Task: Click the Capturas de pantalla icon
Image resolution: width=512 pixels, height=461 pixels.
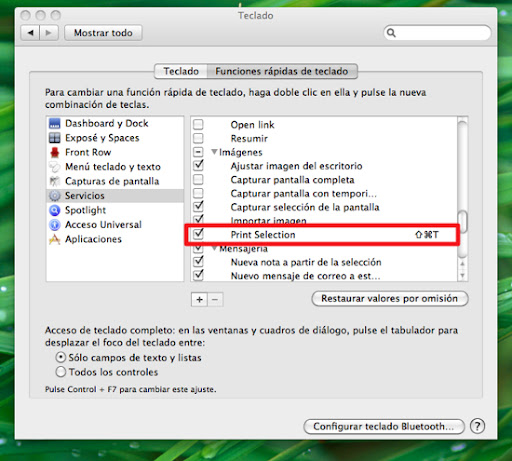Action: [x=55, y=181]
